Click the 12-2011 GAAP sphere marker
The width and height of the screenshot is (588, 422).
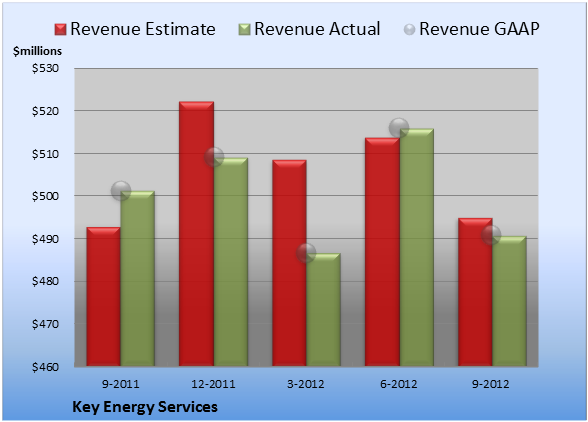click(214, 157)
